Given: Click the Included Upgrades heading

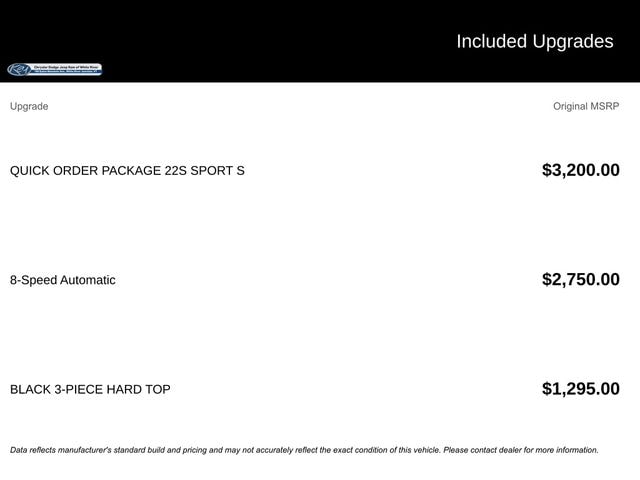Looking at the screenshot, I should coord(534,41).
